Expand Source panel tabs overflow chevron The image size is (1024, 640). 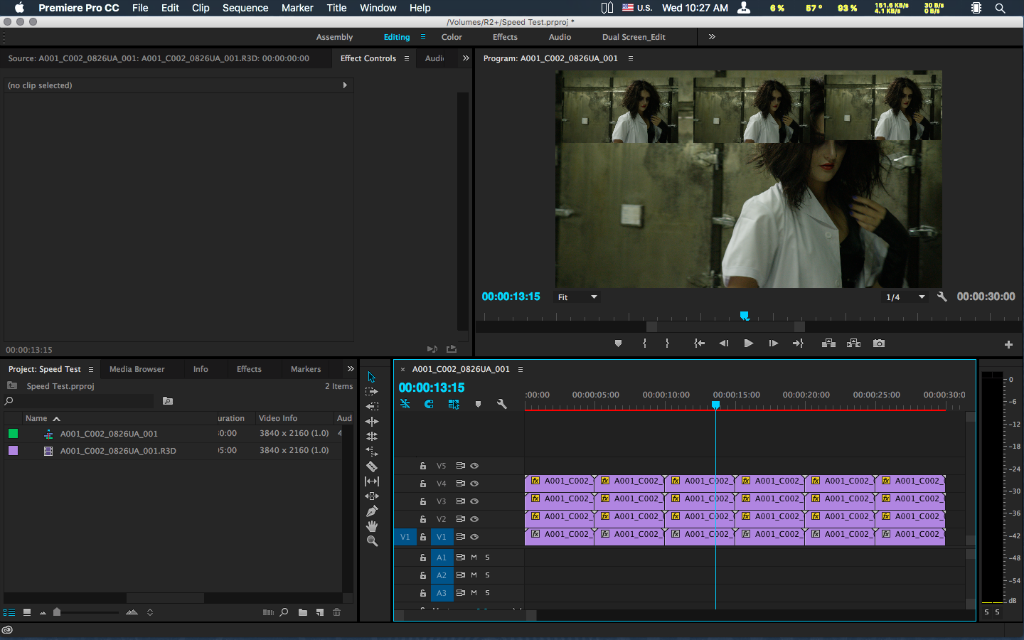click(466, 58)
